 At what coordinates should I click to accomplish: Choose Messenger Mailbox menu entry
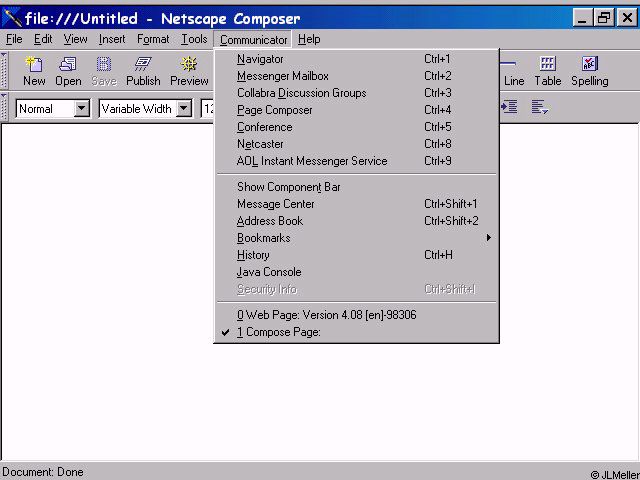(356, 76)
